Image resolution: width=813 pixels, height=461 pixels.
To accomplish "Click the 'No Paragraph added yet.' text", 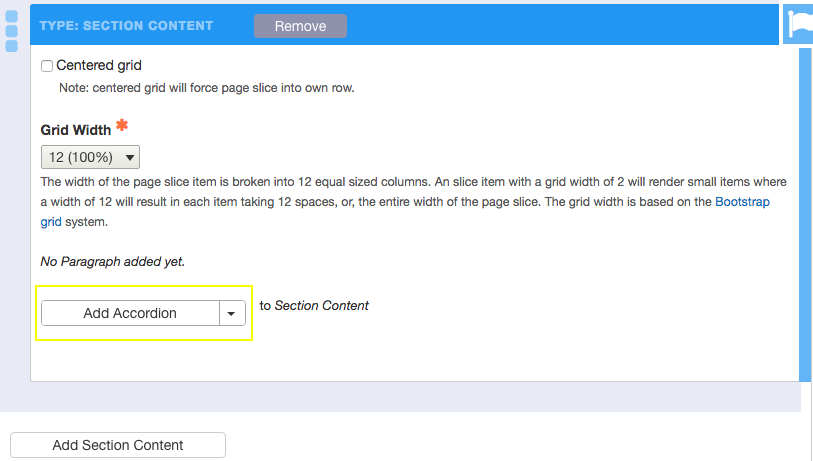I will click(x=113, y=261).
